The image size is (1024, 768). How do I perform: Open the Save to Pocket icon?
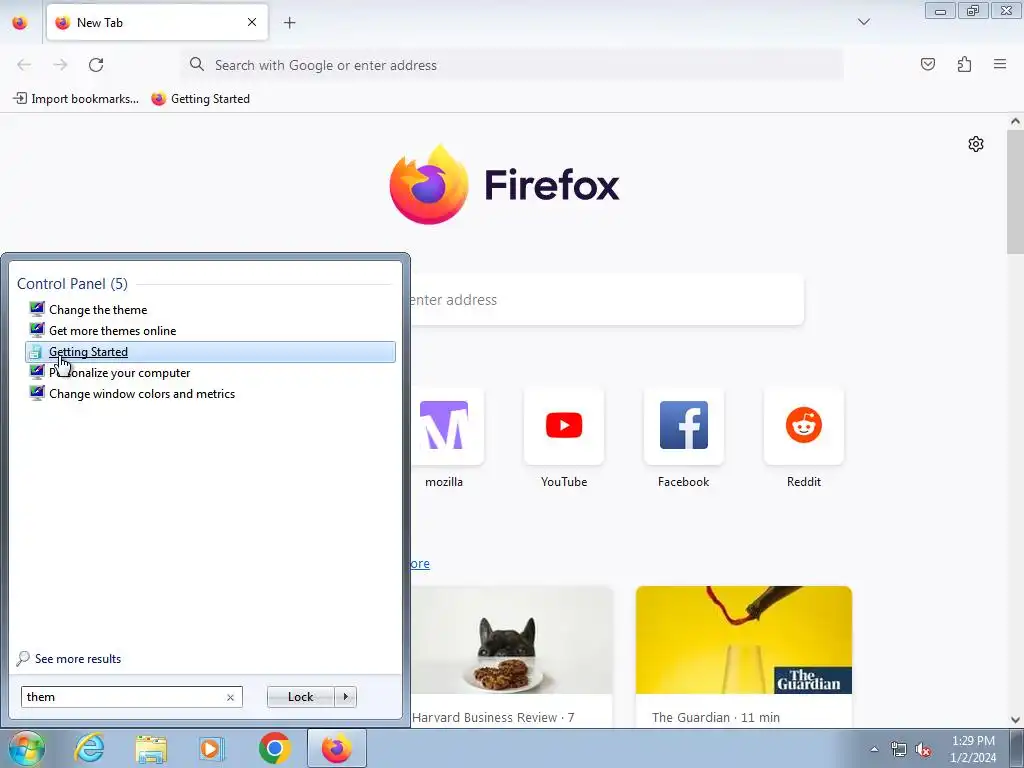click(x=927, y=64)
